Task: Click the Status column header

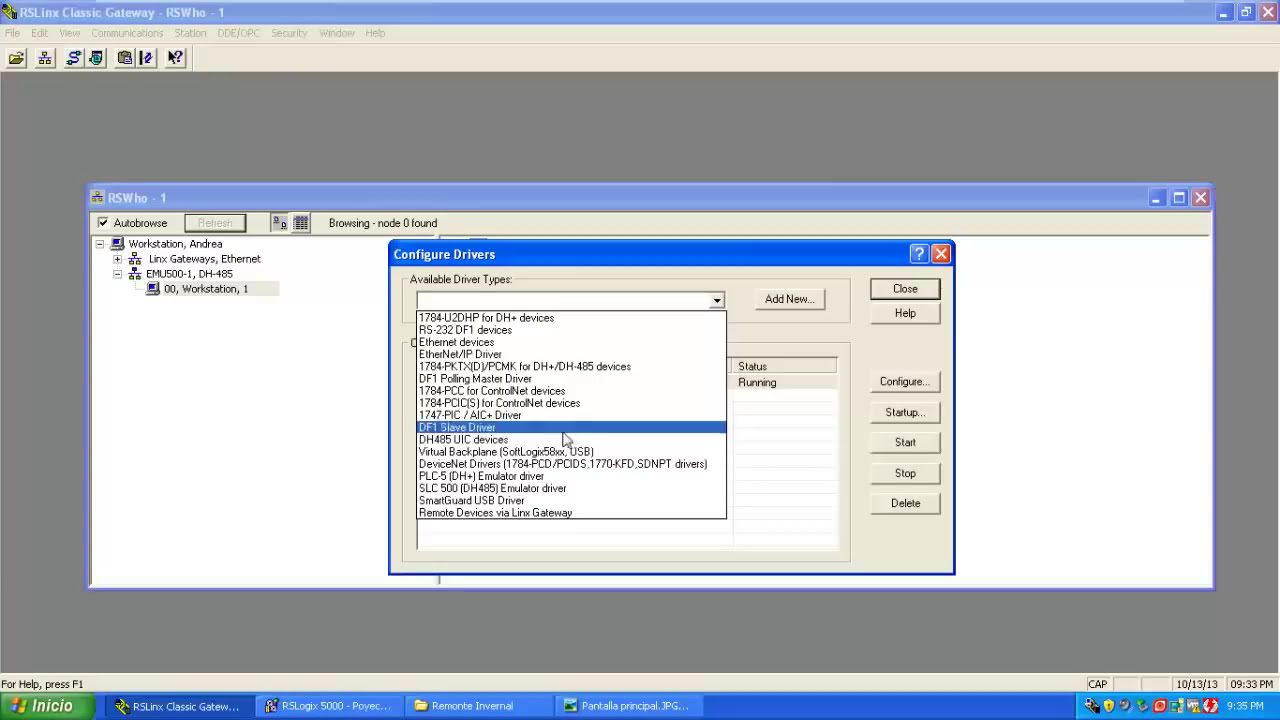Action: (785, 367)
